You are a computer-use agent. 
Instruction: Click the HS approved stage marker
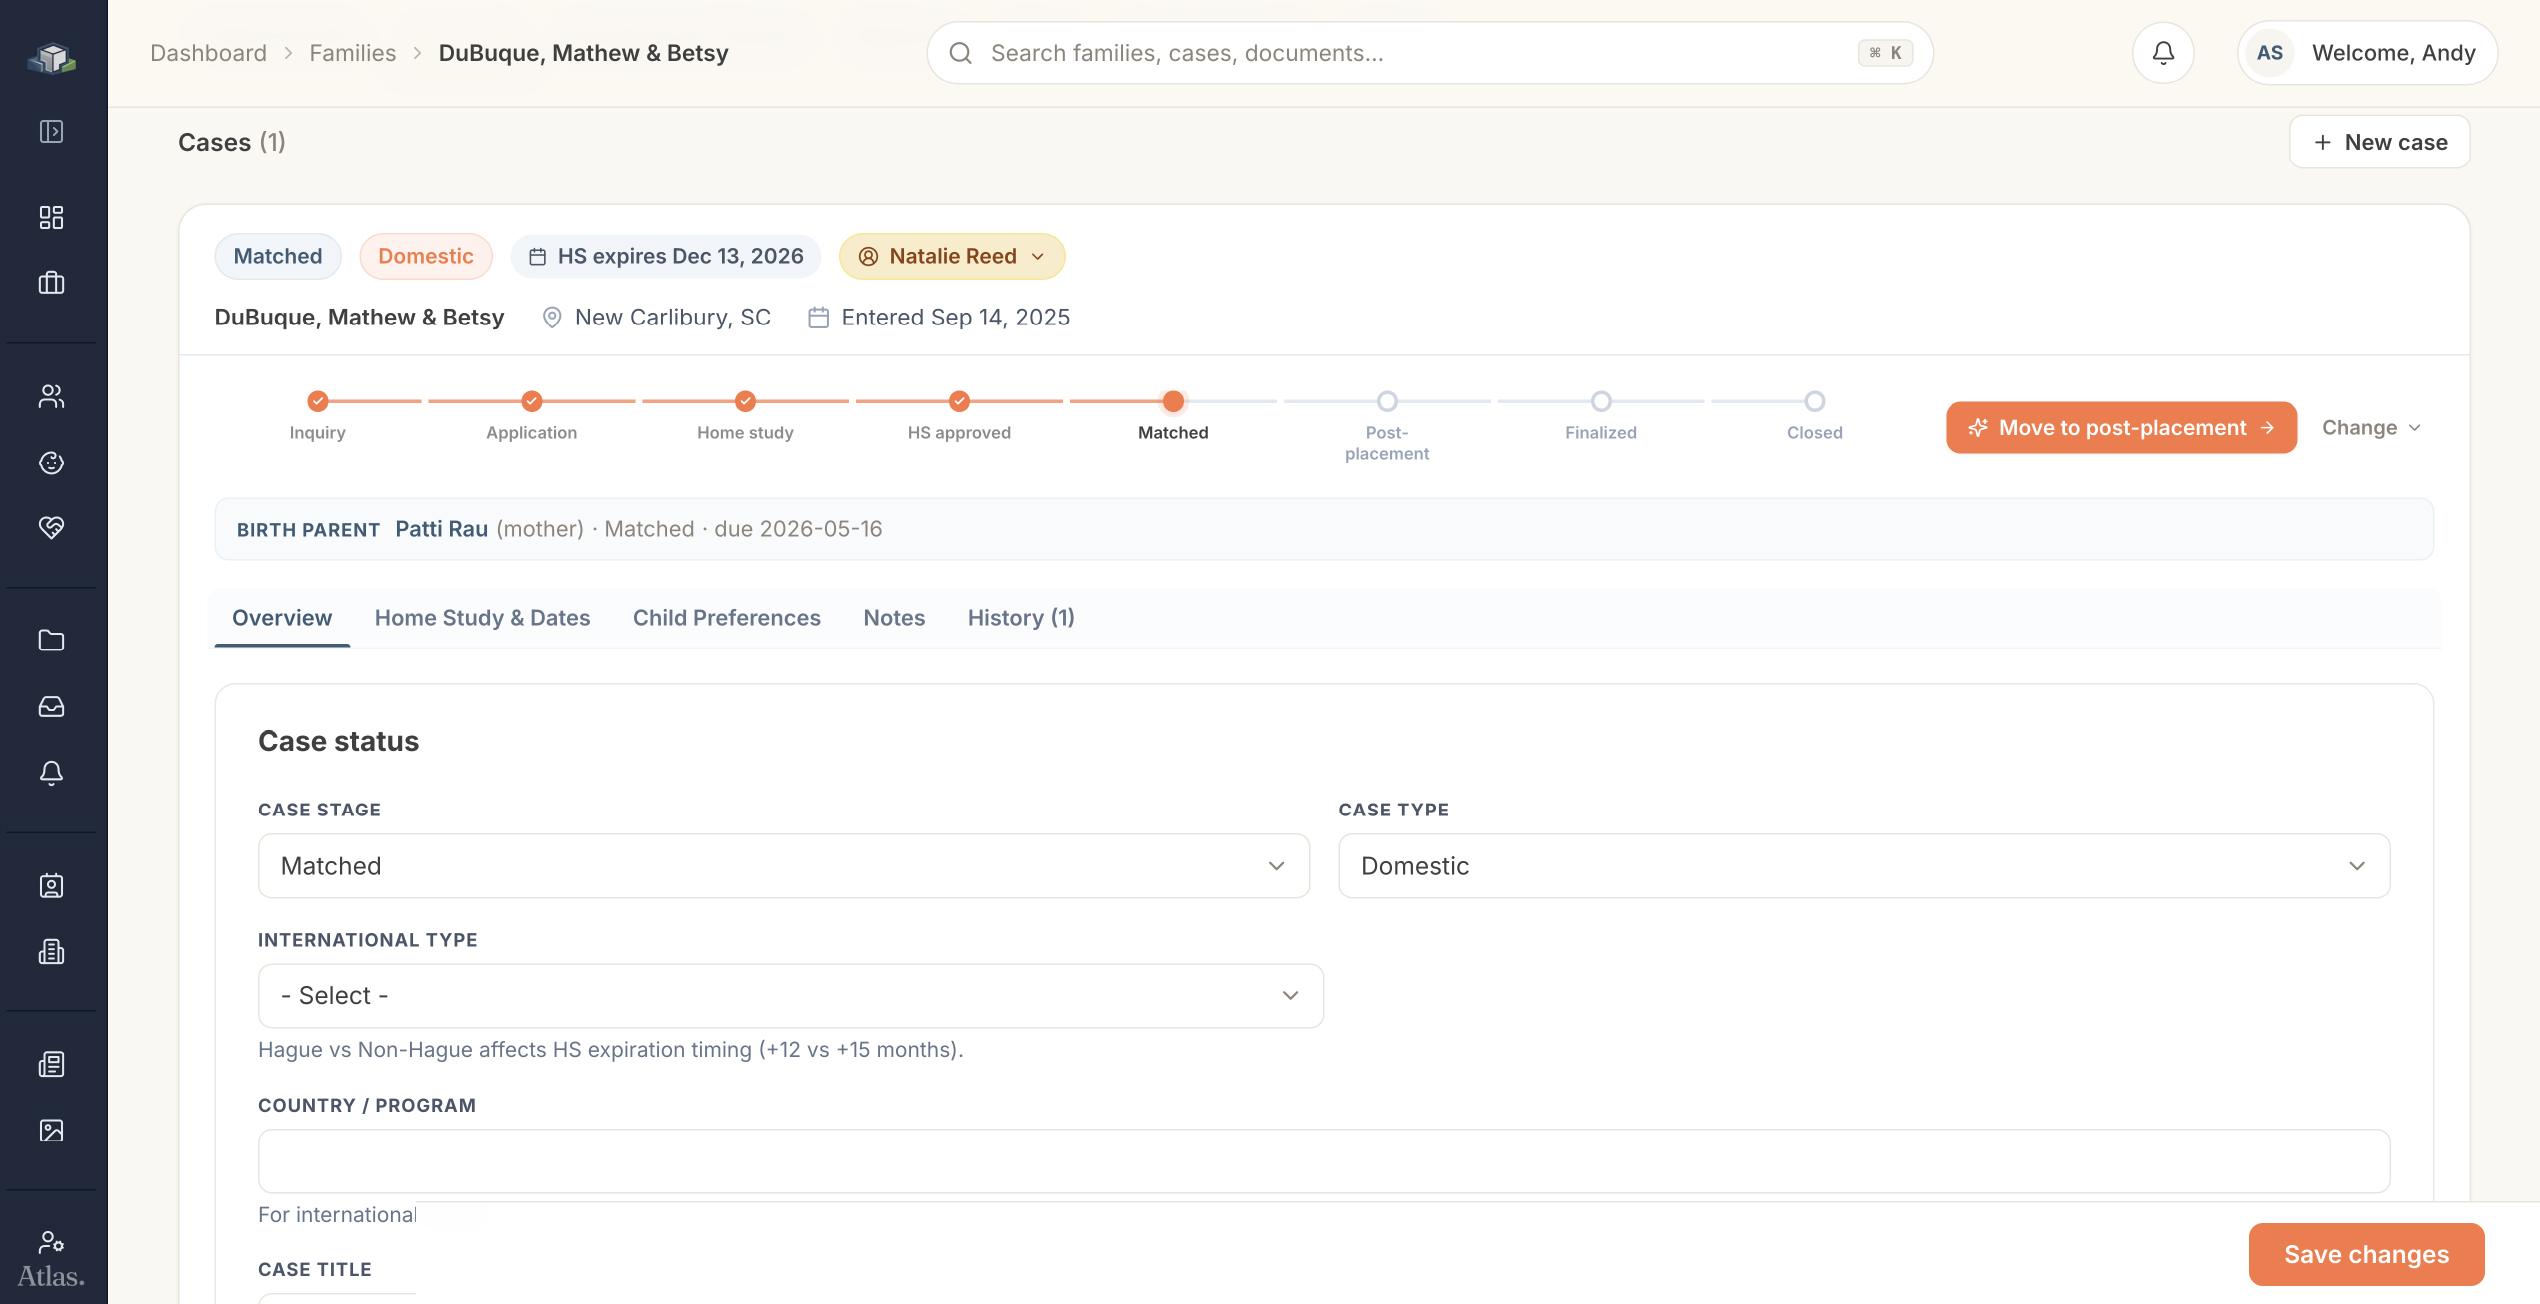pos(959,401)
